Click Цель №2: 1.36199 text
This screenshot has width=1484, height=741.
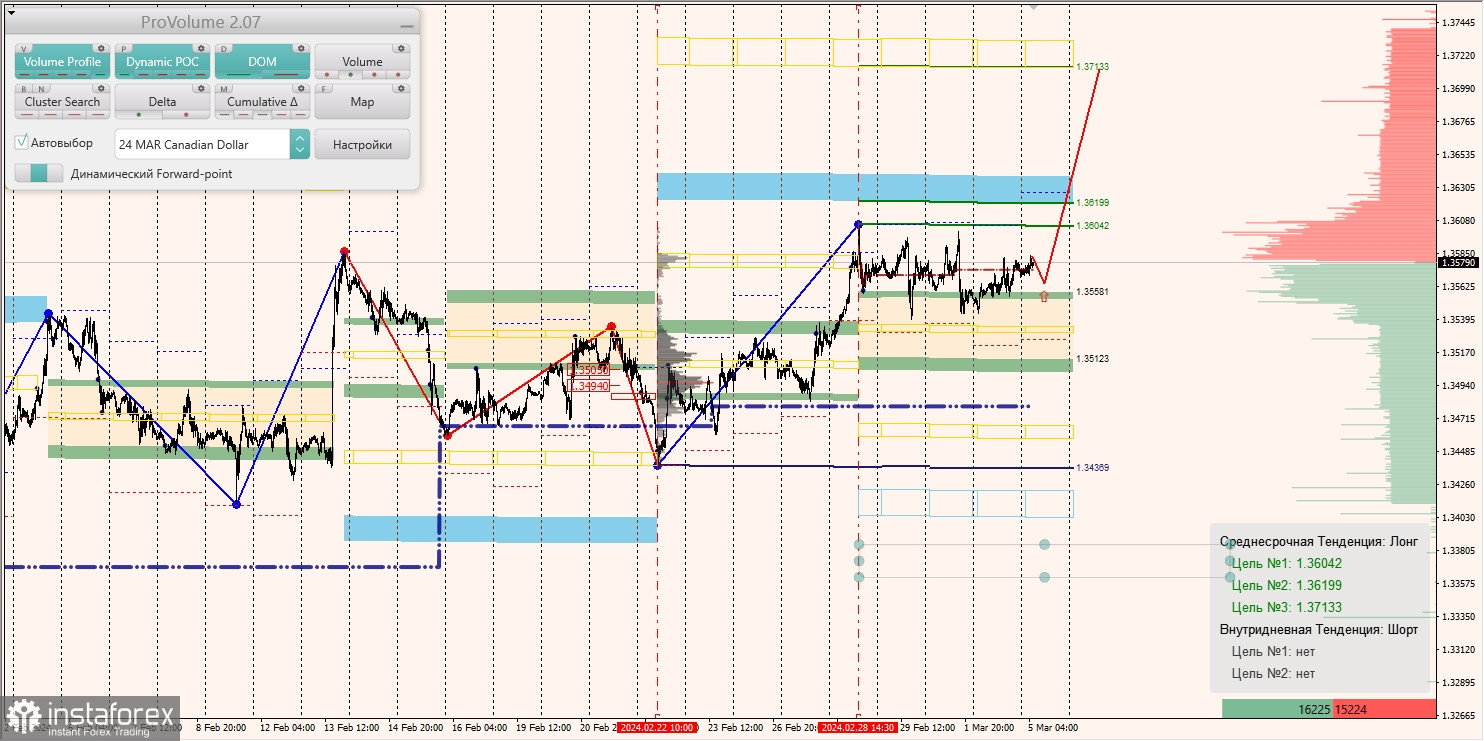point(1286,586)
